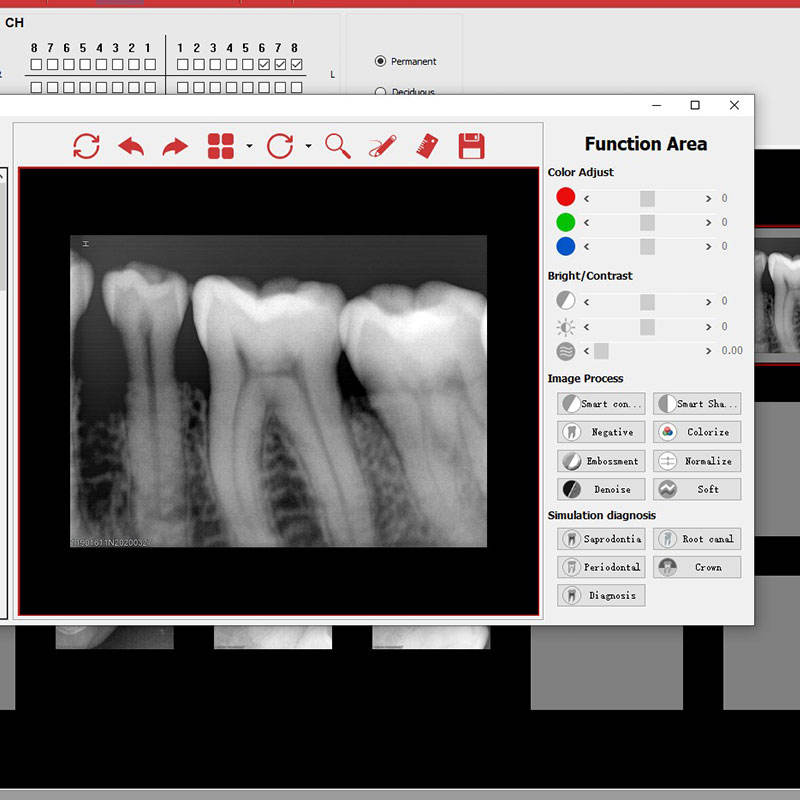
Task: Click the redo arrow icon
Action: [175, 146]
